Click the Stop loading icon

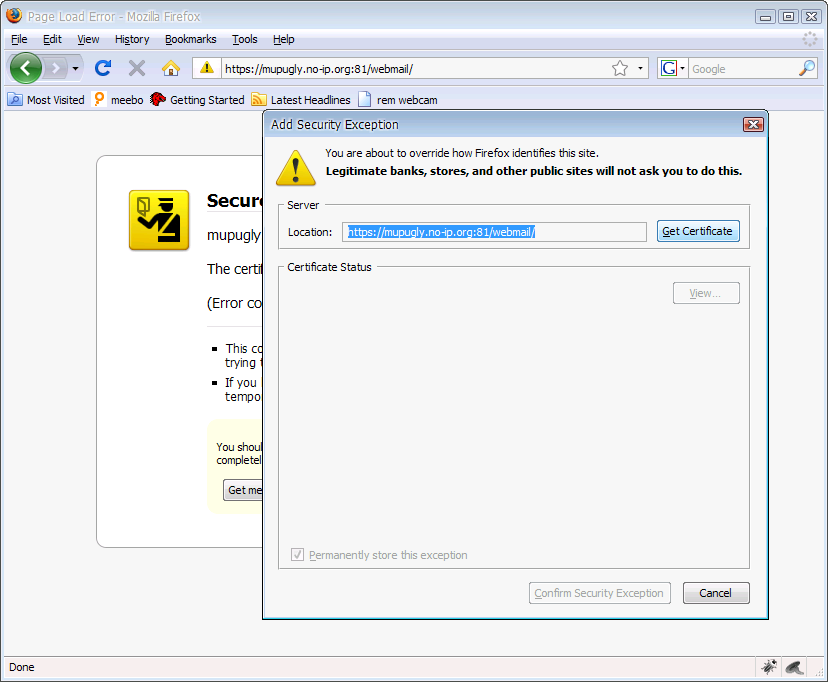(x=137, y=68)
